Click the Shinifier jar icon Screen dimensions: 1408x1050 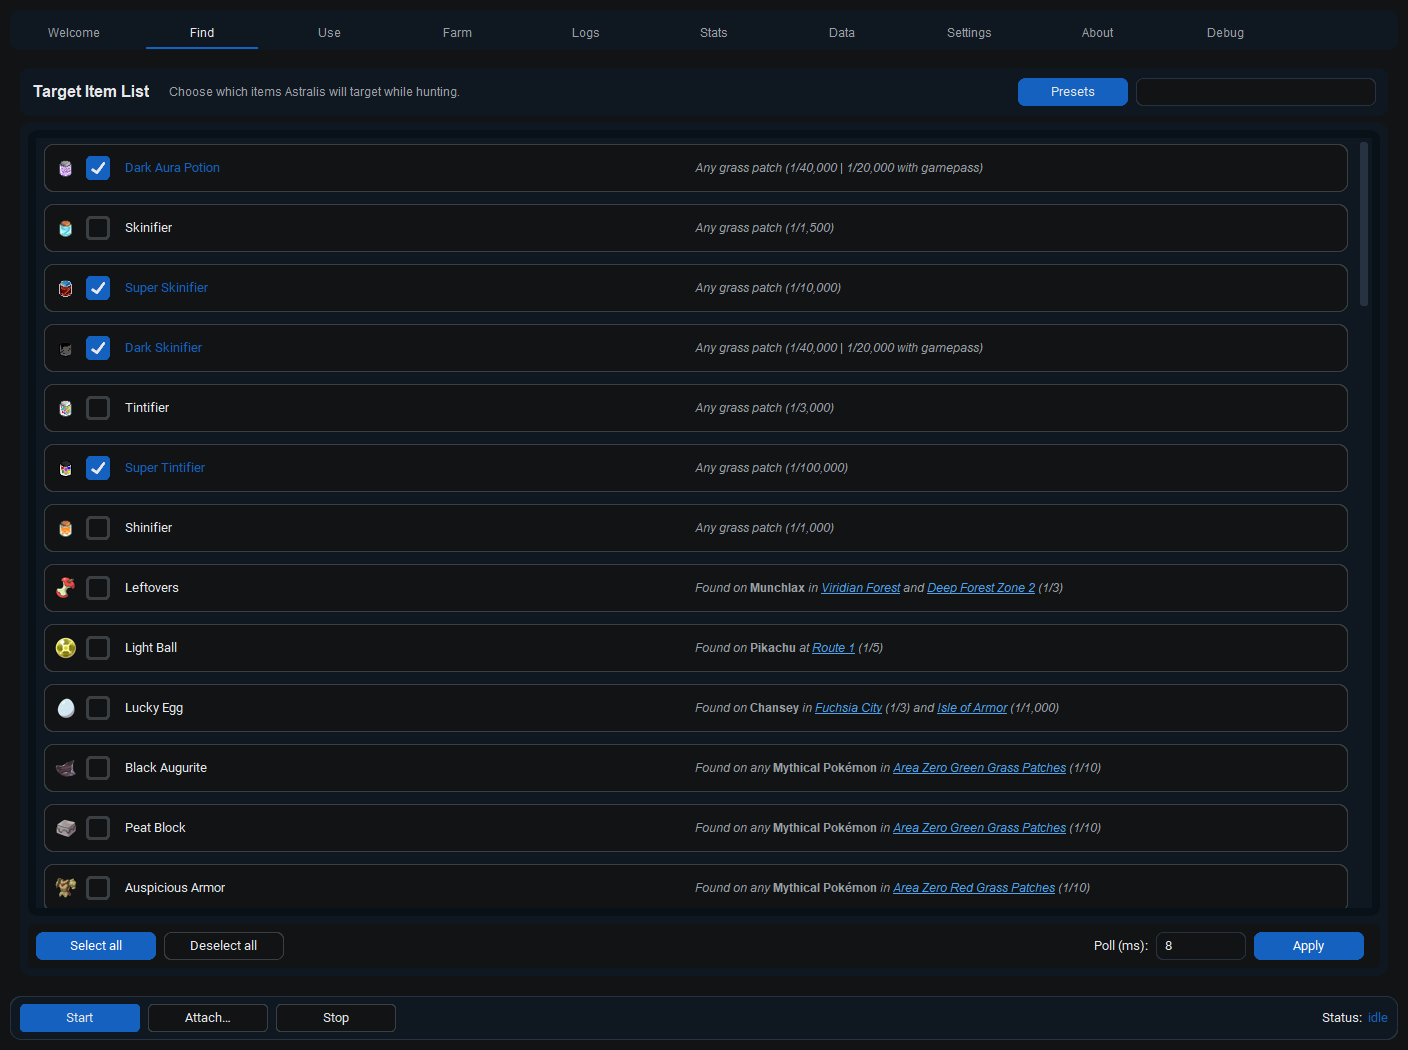pos(66,528)
